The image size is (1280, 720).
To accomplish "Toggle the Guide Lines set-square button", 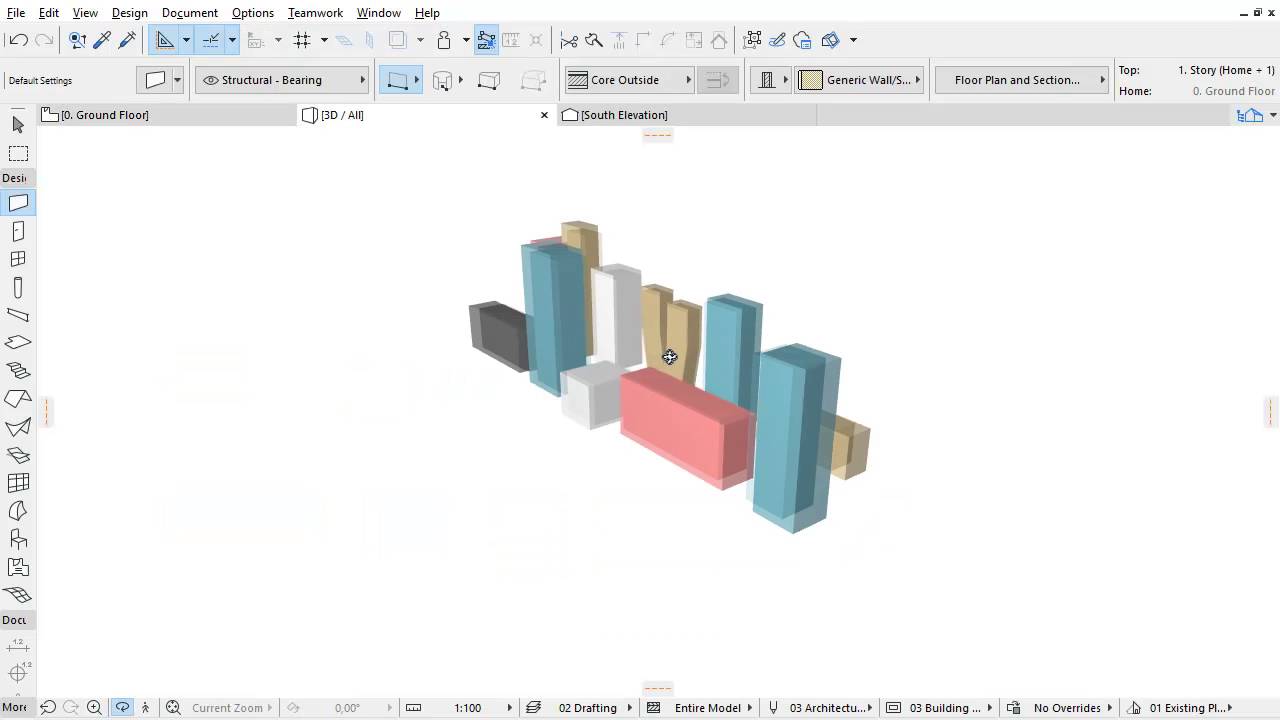I will [165, 40].
